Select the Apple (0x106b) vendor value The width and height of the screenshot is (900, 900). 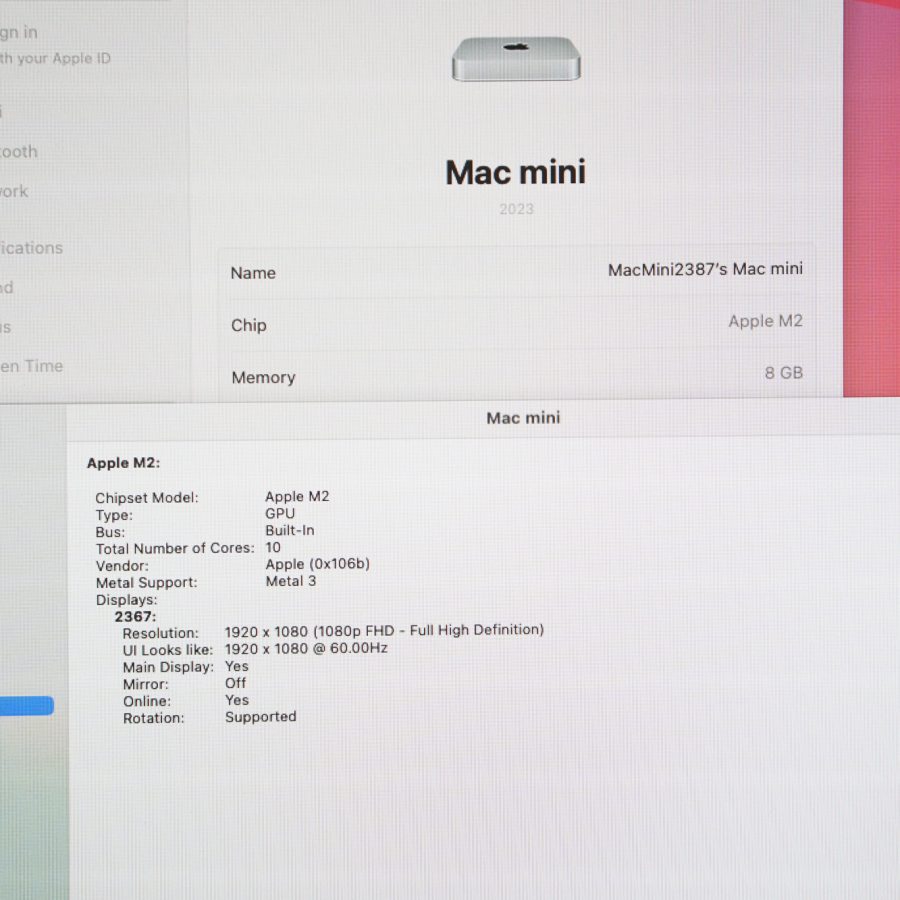317,564
